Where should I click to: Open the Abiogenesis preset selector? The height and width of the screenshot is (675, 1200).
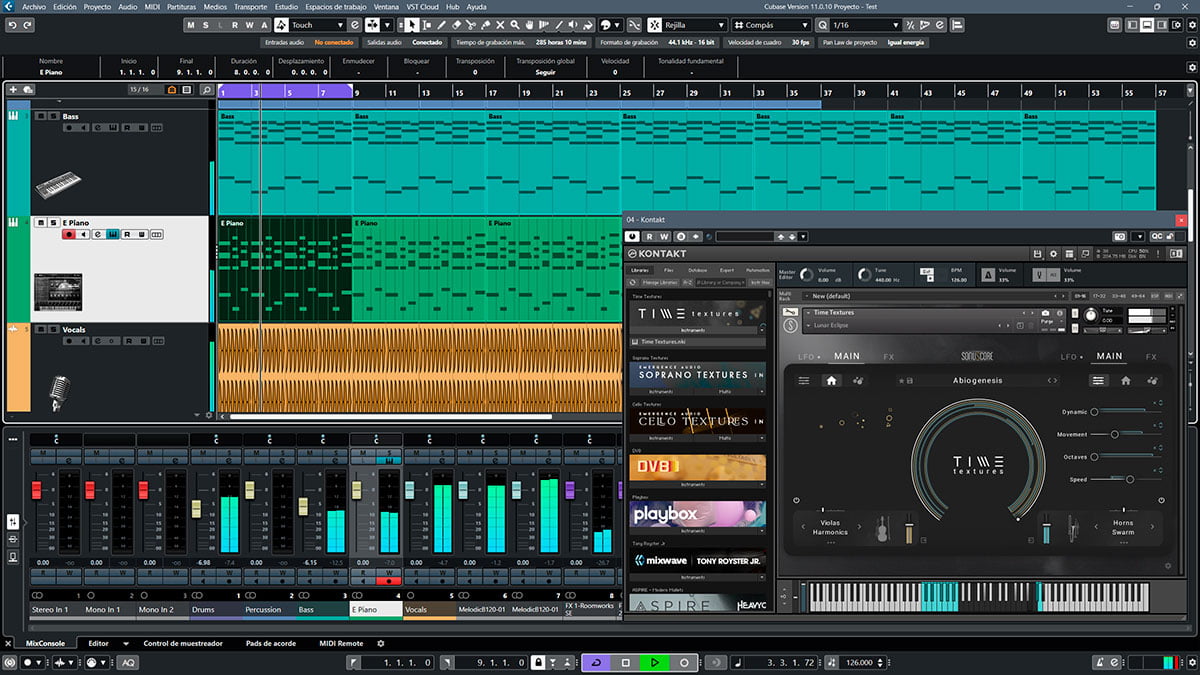(x=978, y=380)
